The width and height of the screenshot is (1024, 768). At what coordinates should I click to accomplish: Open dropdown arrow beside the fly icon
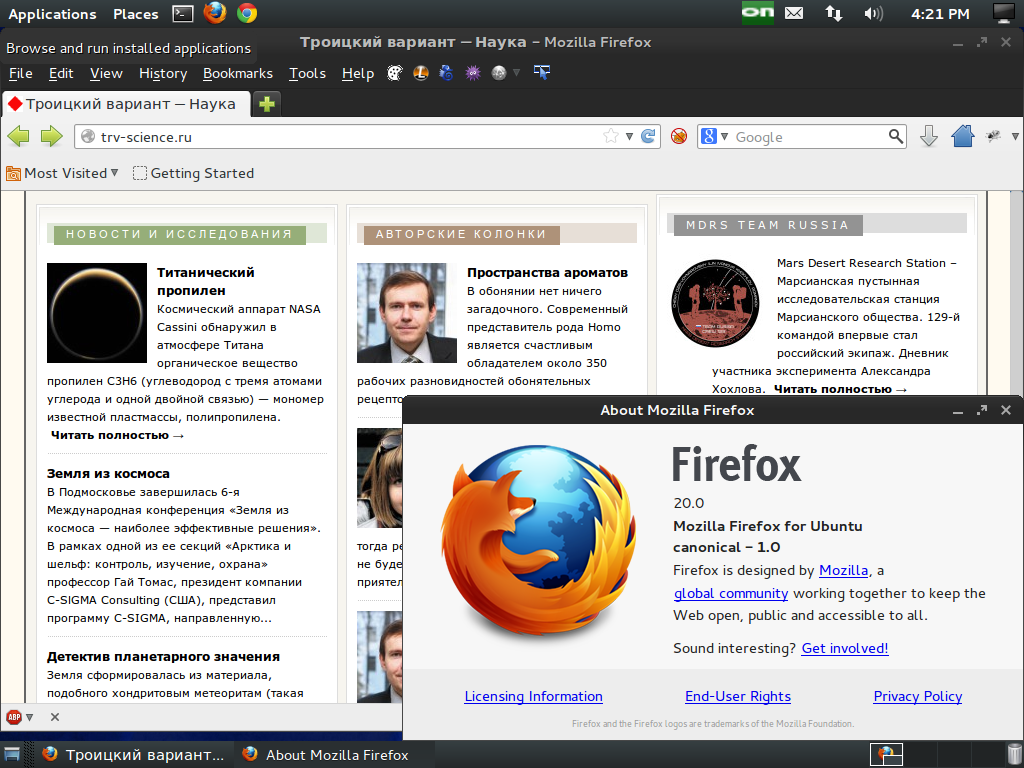(1015, 136)
